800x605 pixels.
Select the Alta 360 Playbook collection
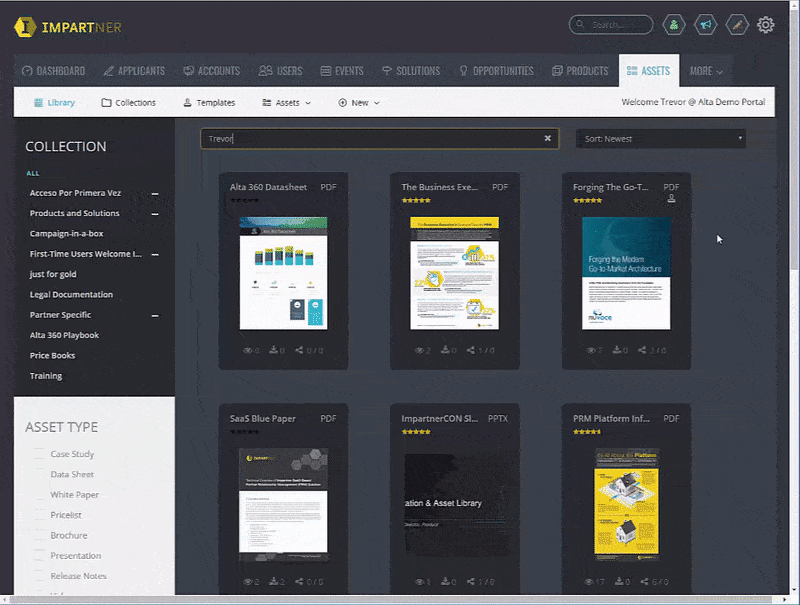click(x=64, y=335)
